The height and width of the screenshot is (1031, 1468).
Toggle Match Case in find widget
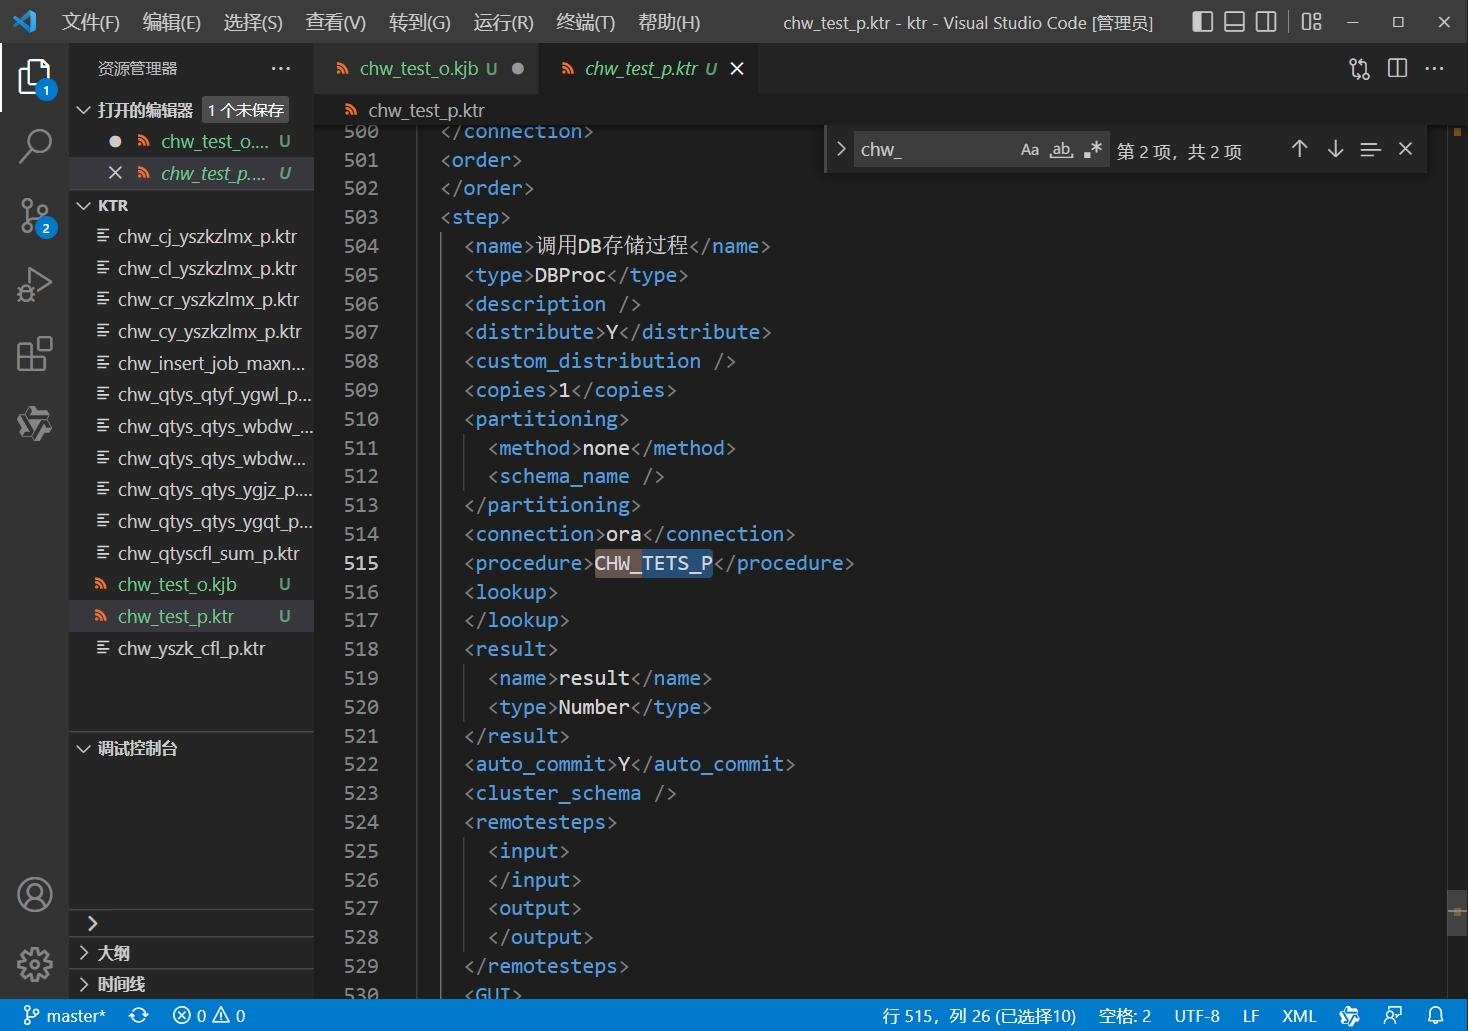tap(1030, 150)
